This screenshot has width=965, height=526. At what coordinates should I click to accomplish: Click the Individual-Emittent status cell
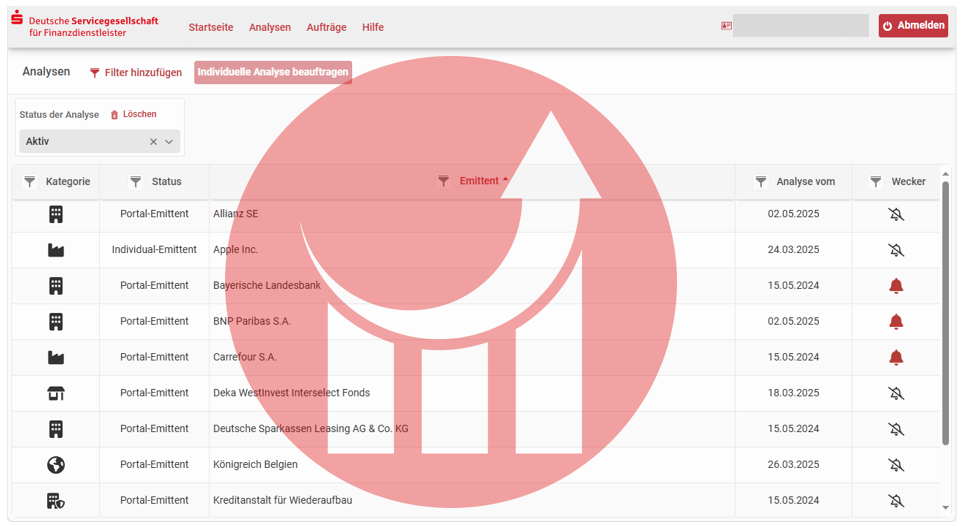pyautogui.click(x=154, y=250)
